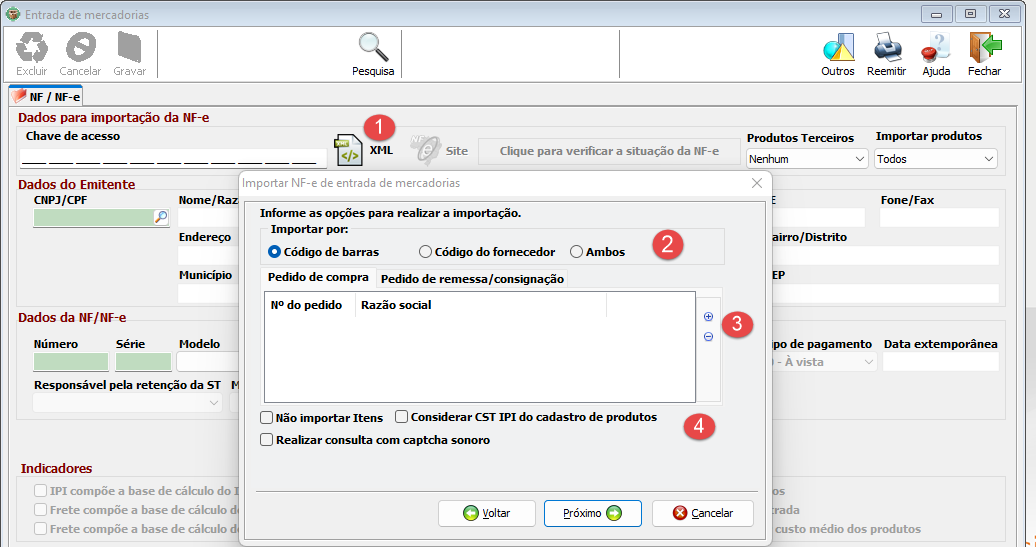Select Código do fornecedor radio option
1036x547 pixels.
click(x=426, y=252)
